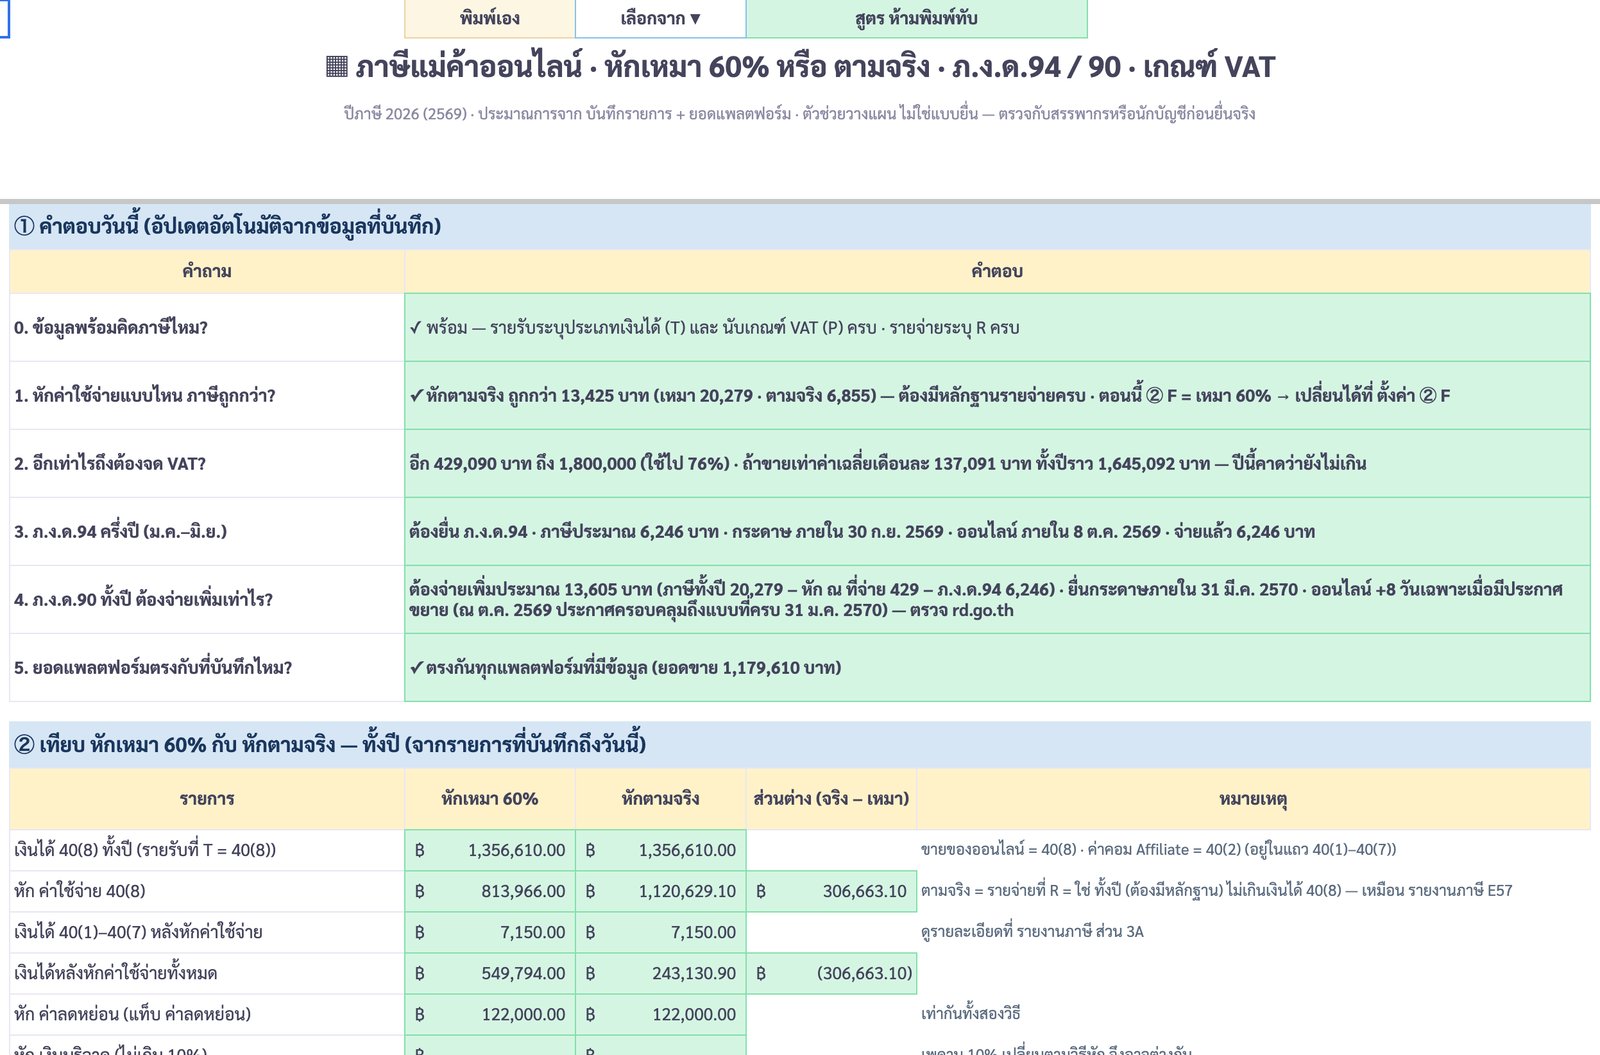
Task: Click question '5. ยอดแพลตฟอร์มตรงกับที่บันทึกไหม?'
Action: [x=207, y=667]
